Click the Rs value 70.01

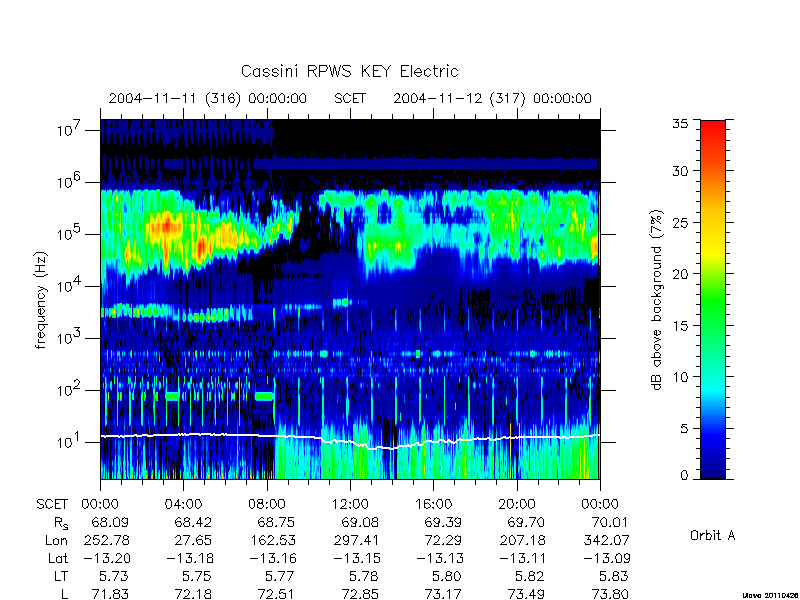pyautogui.click(x=609, y=522)
